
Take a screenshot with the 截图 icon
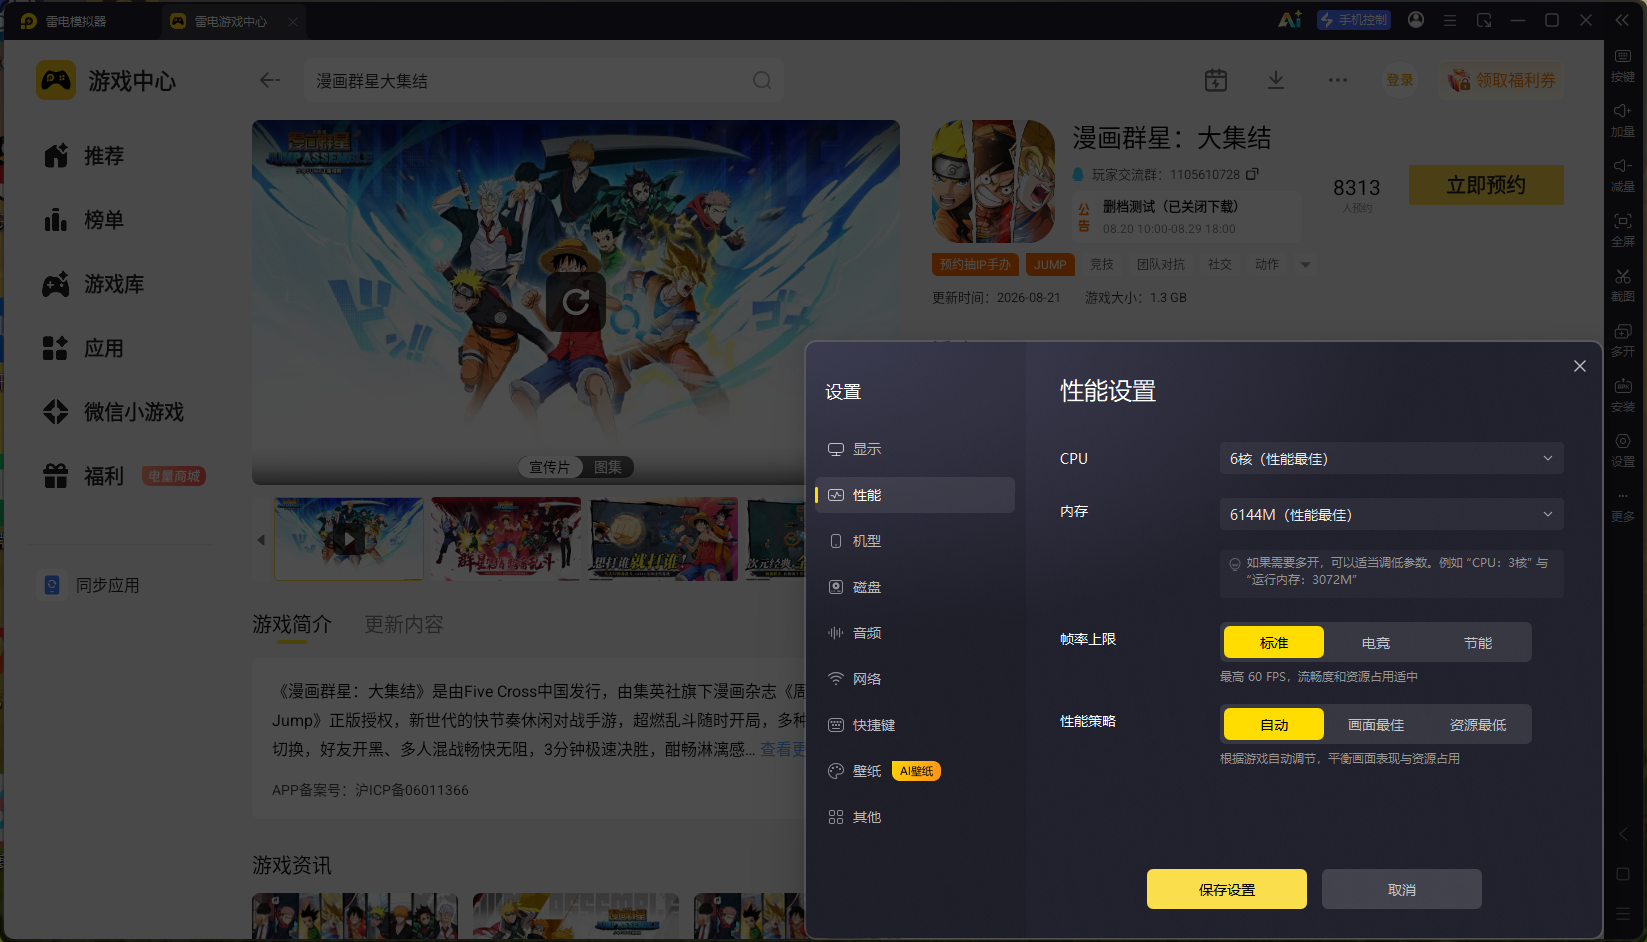1623,284
